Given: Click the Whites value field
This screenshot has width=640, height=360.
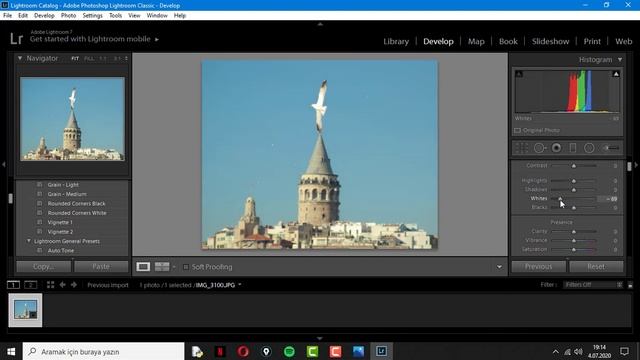Looking at the screenshot, I should coord(608,198).
